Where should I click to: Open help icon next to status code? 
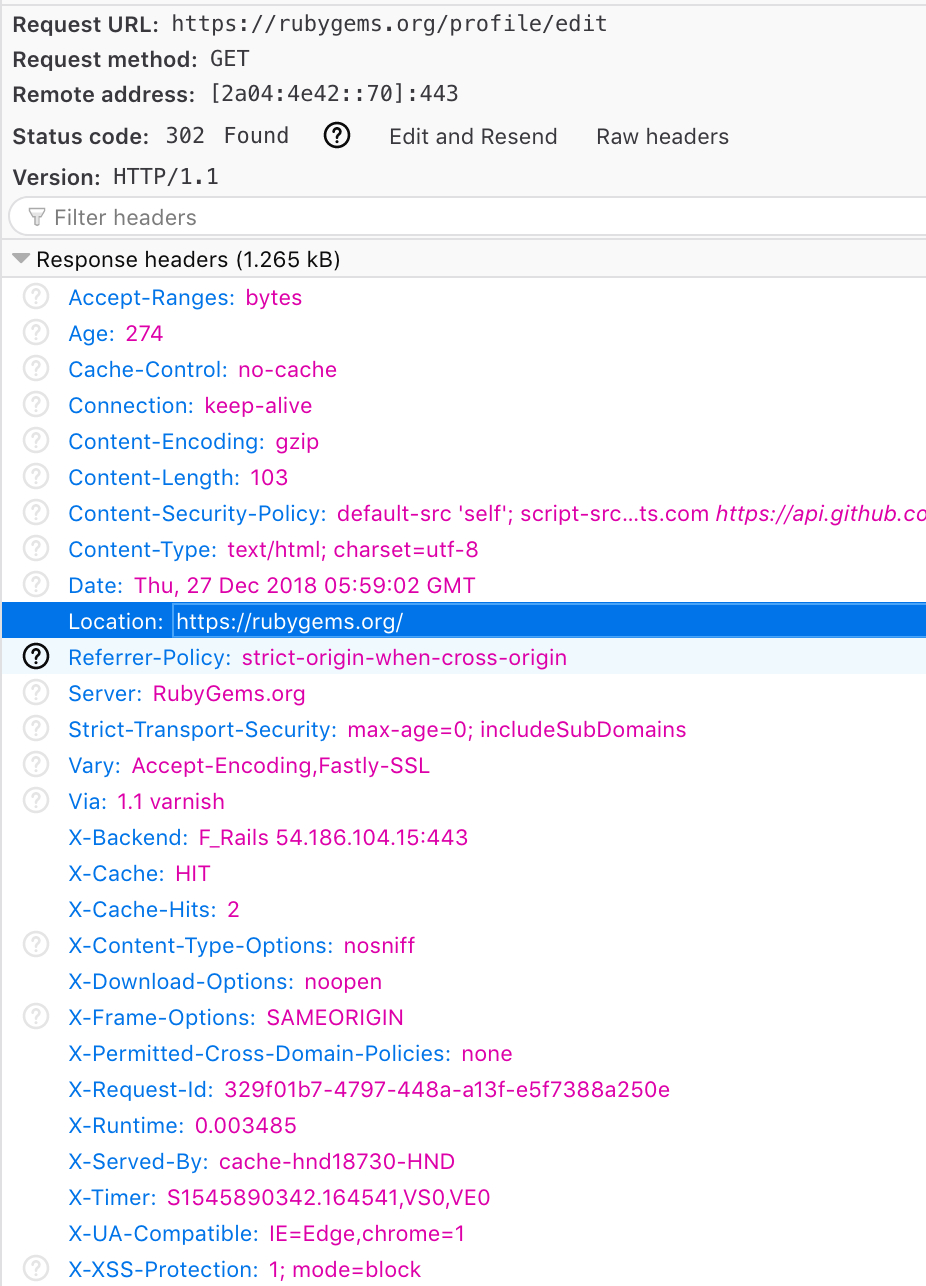coord(338,136)
